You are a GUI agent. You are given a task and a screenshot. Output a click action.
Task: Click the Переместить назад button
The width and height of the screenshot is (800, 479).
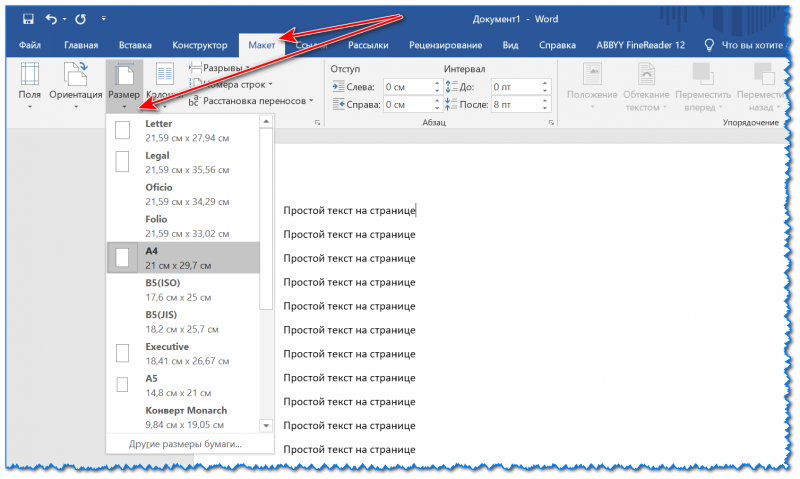762,86
